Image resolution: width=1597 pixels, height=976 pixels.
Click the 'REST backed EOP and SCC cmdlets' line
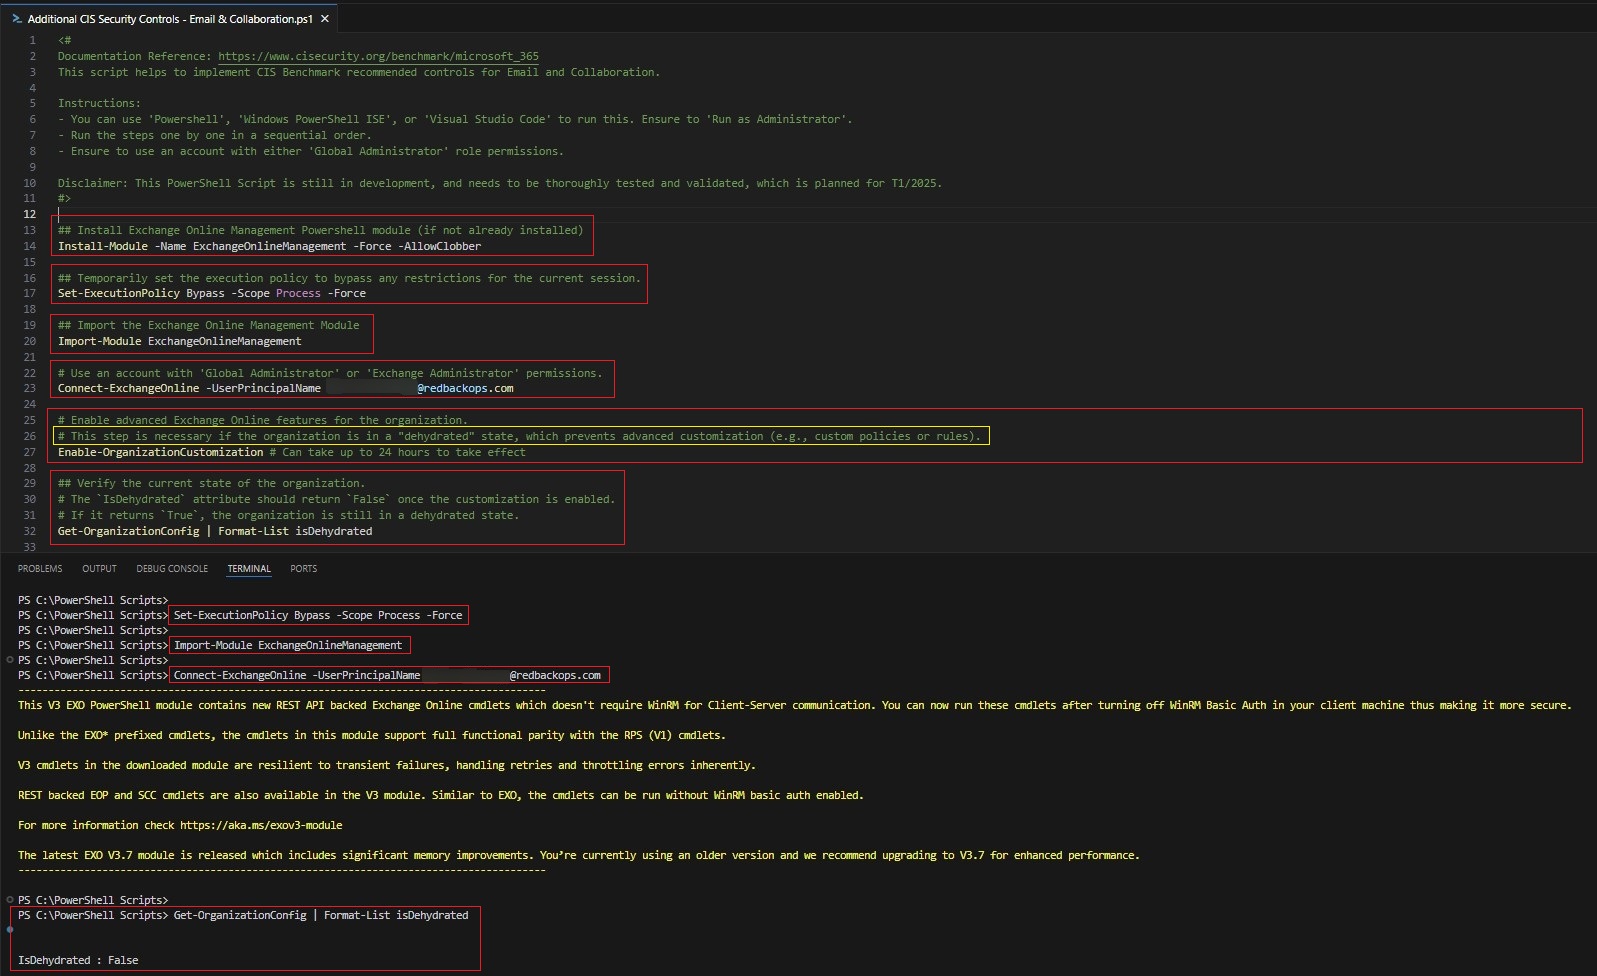coord(440,795)
